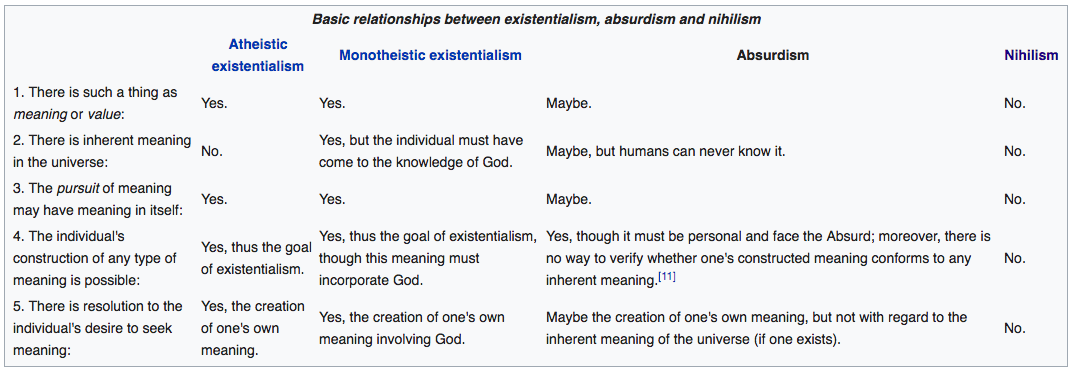Click 'knowledge of God' cell text
The image size is (1072, 371).
(x=421, y=151)
